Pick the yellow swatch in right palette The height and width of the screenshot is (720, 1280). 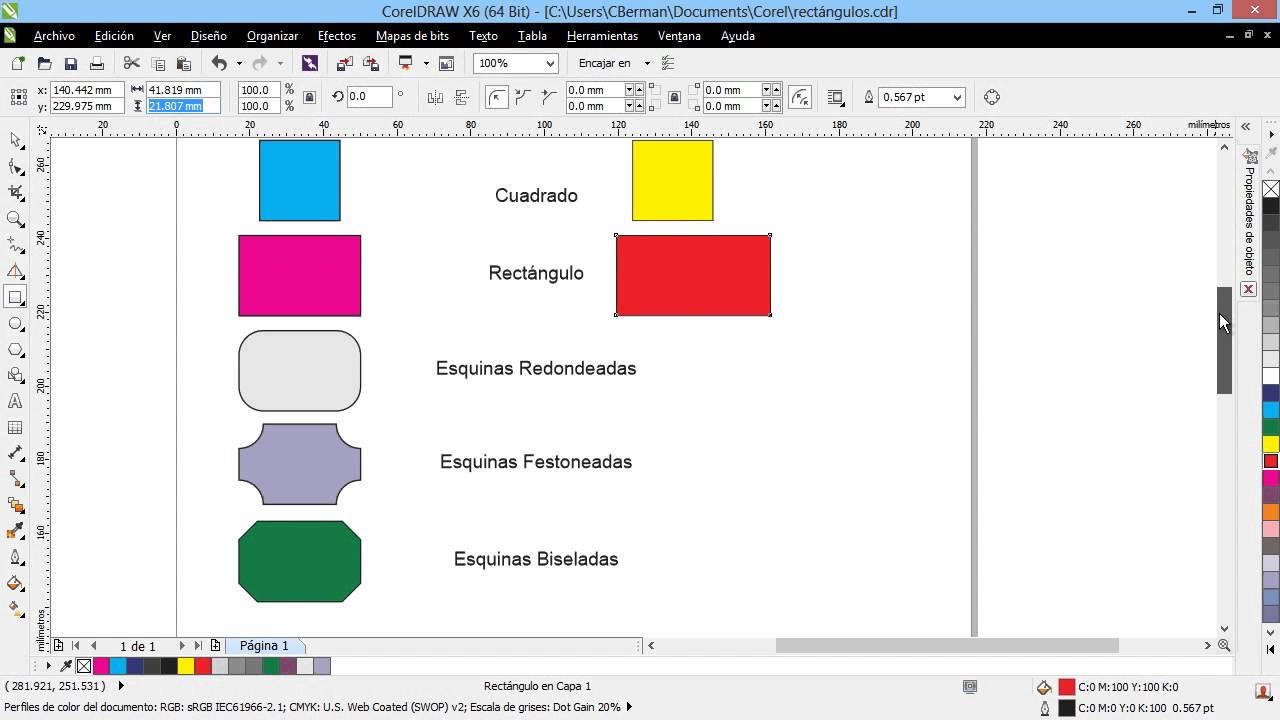(x=1271, y=444)
